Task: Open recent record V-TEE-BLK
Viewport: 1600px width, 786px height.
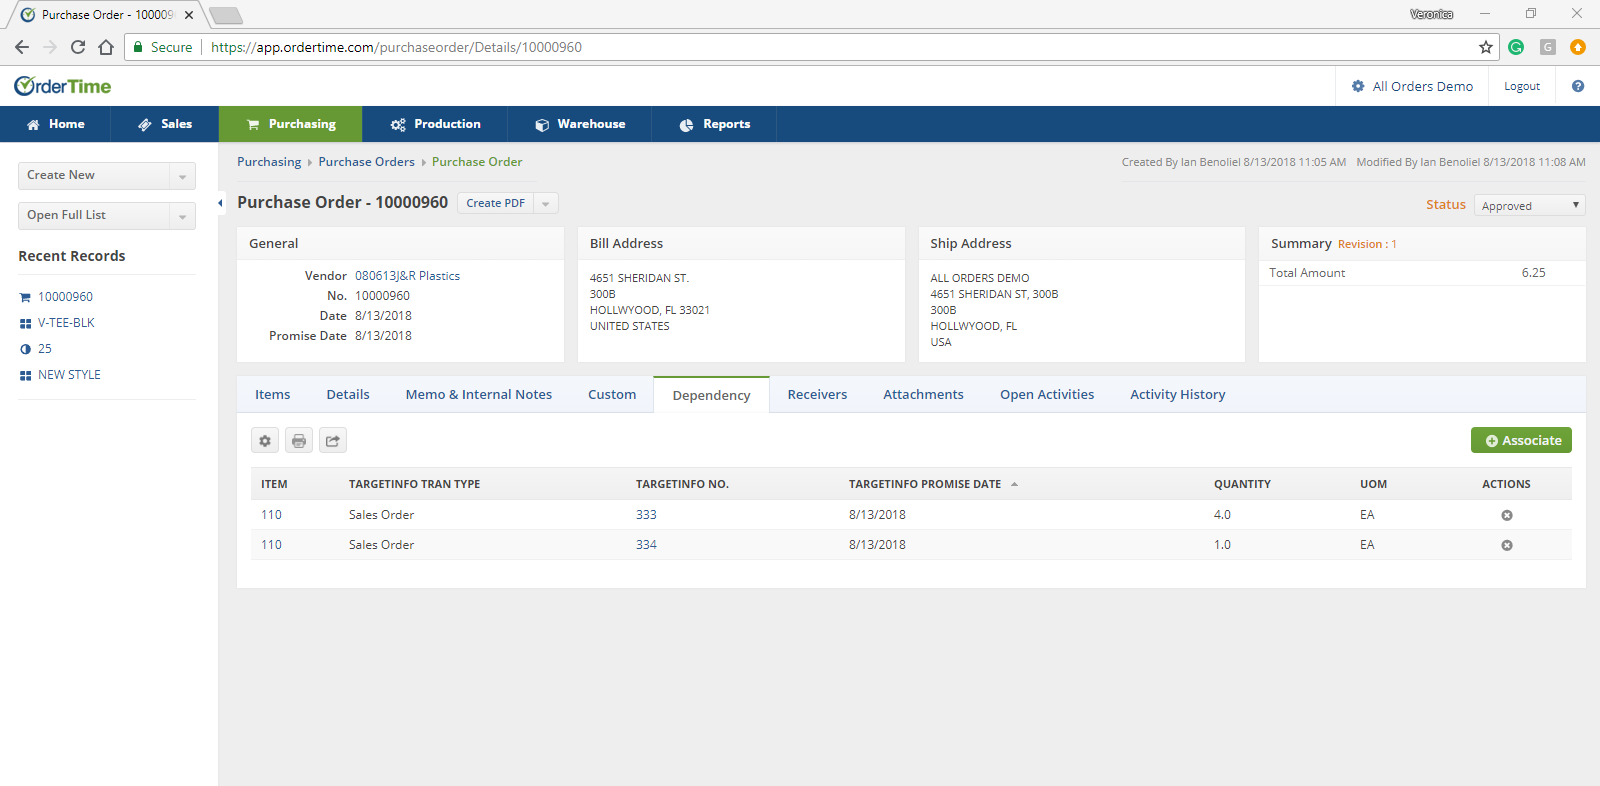Action: pyautogui.click(x=66, y=323)
